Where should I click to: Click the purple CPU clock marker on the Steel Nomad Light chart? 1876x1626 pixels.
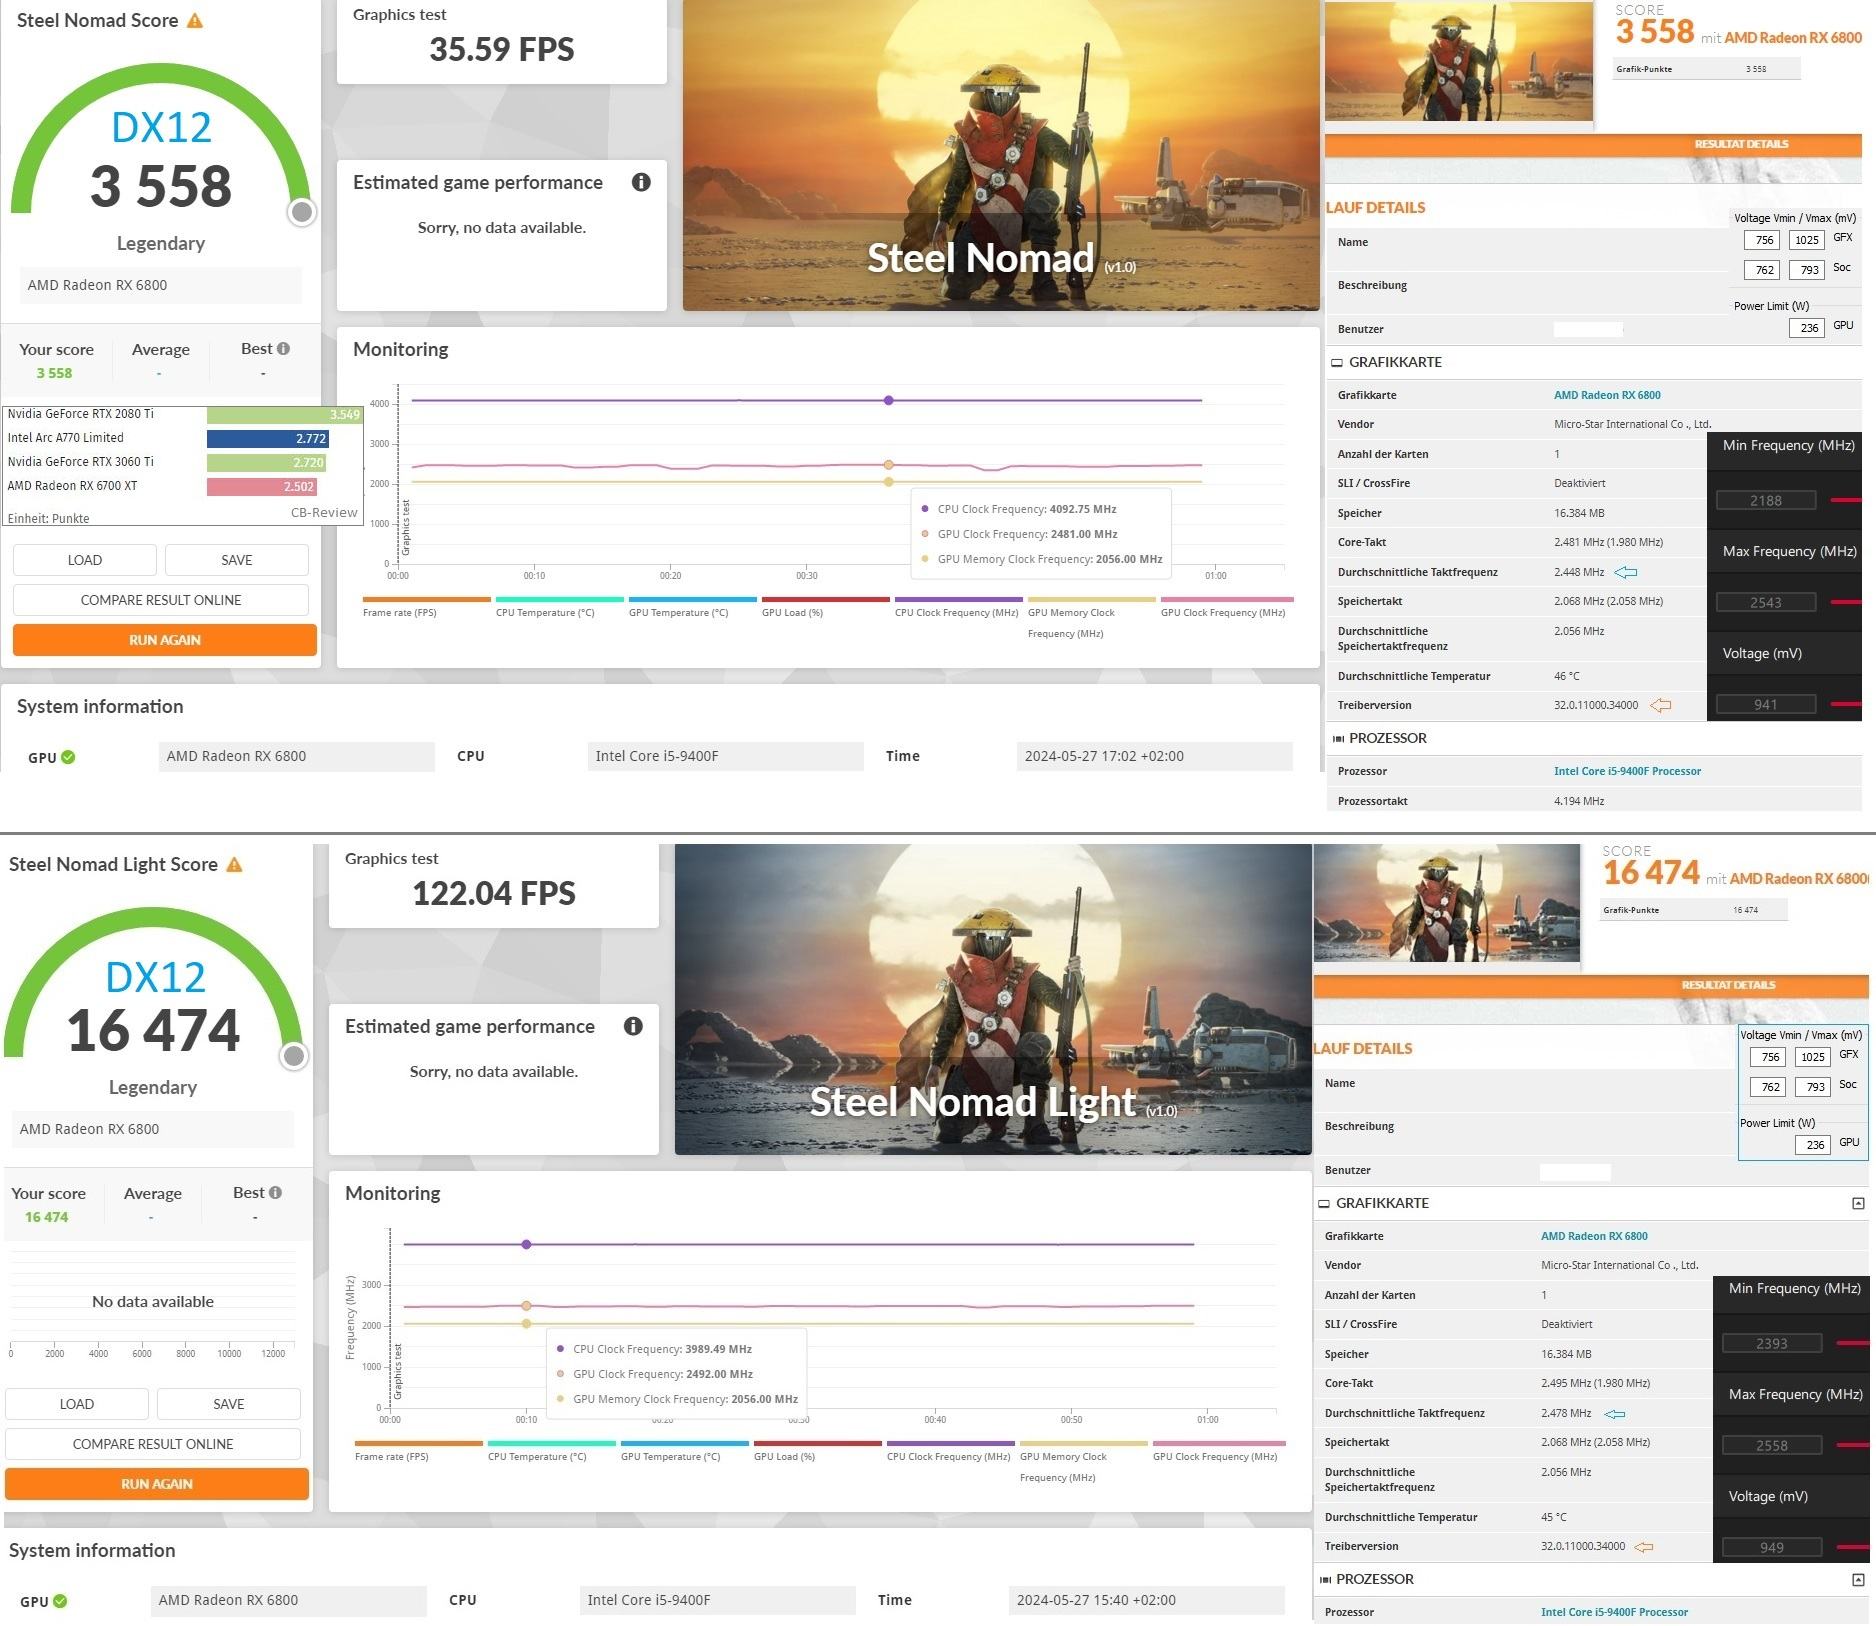click(x=526, y=1244)
